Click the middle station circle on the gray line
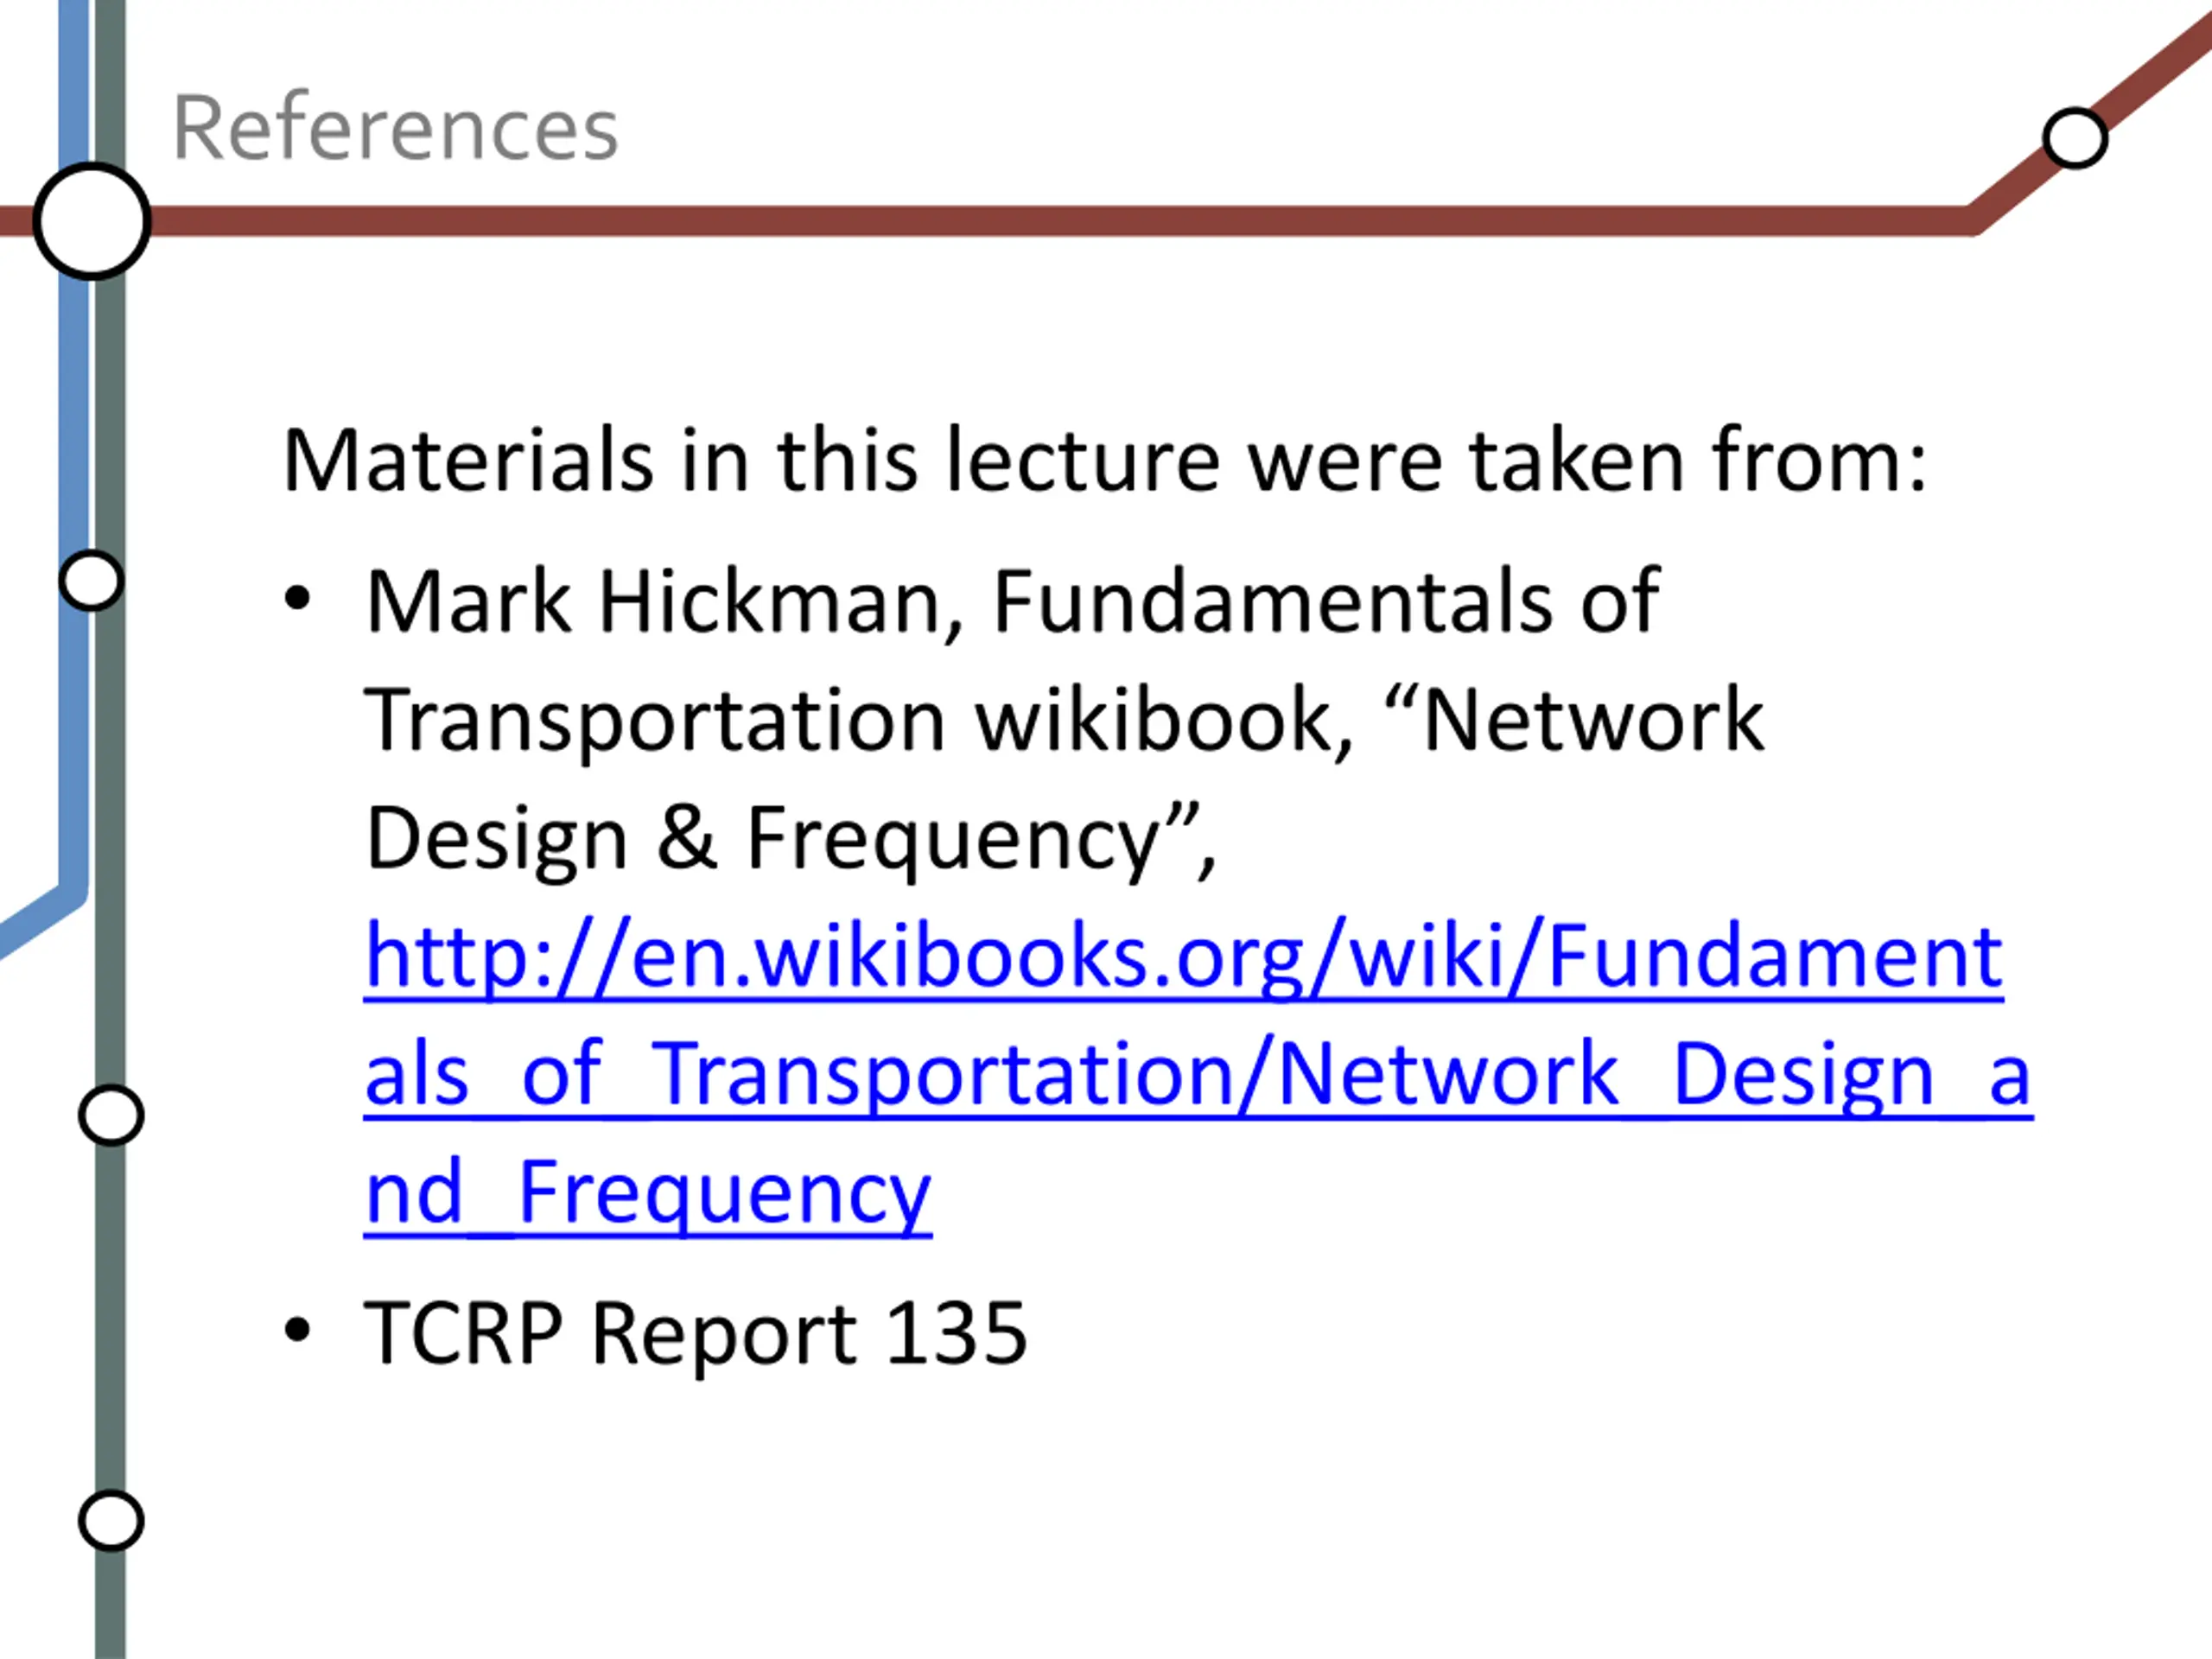Viewport: 2212px width, 1659px height. pyautogui.click(x=111, y=1115)
